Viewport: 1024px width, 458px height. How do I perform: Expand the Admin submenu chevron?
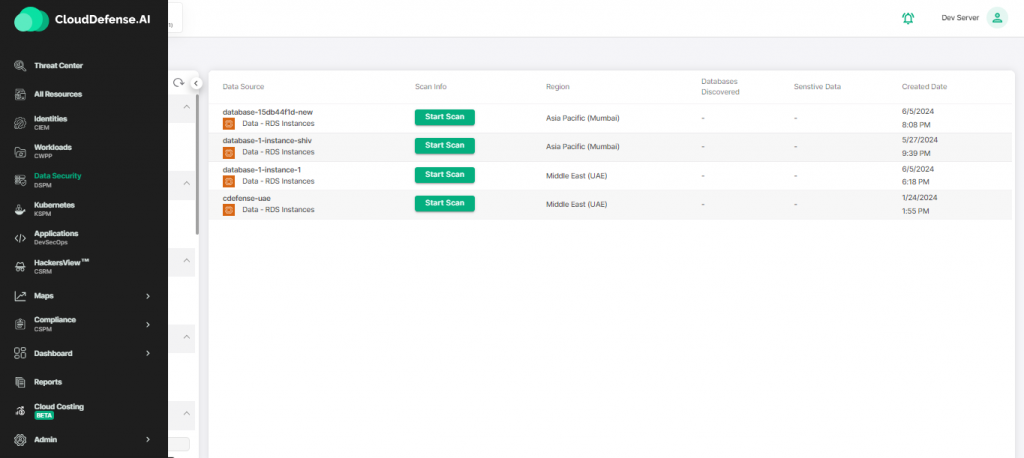tap(148, 439)
